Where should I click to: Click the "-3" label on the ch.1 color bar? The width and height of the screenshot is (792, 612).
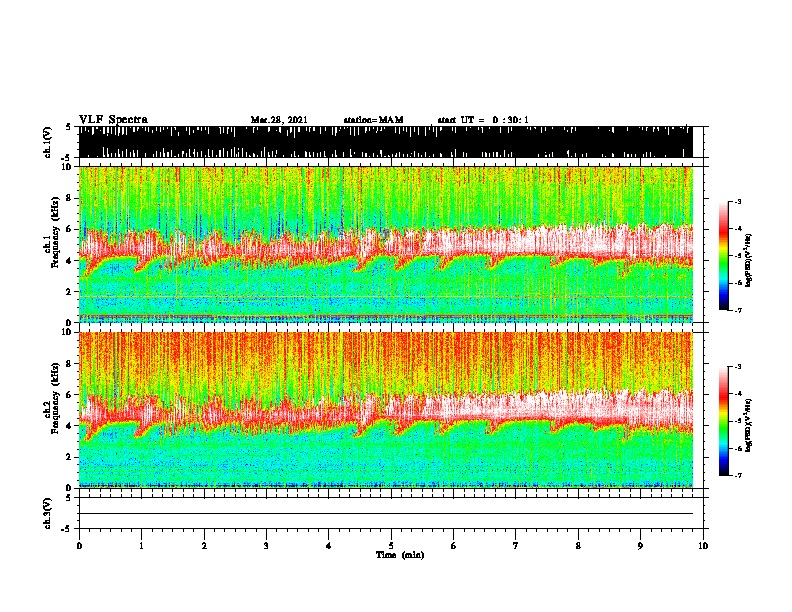click(737, 202)
